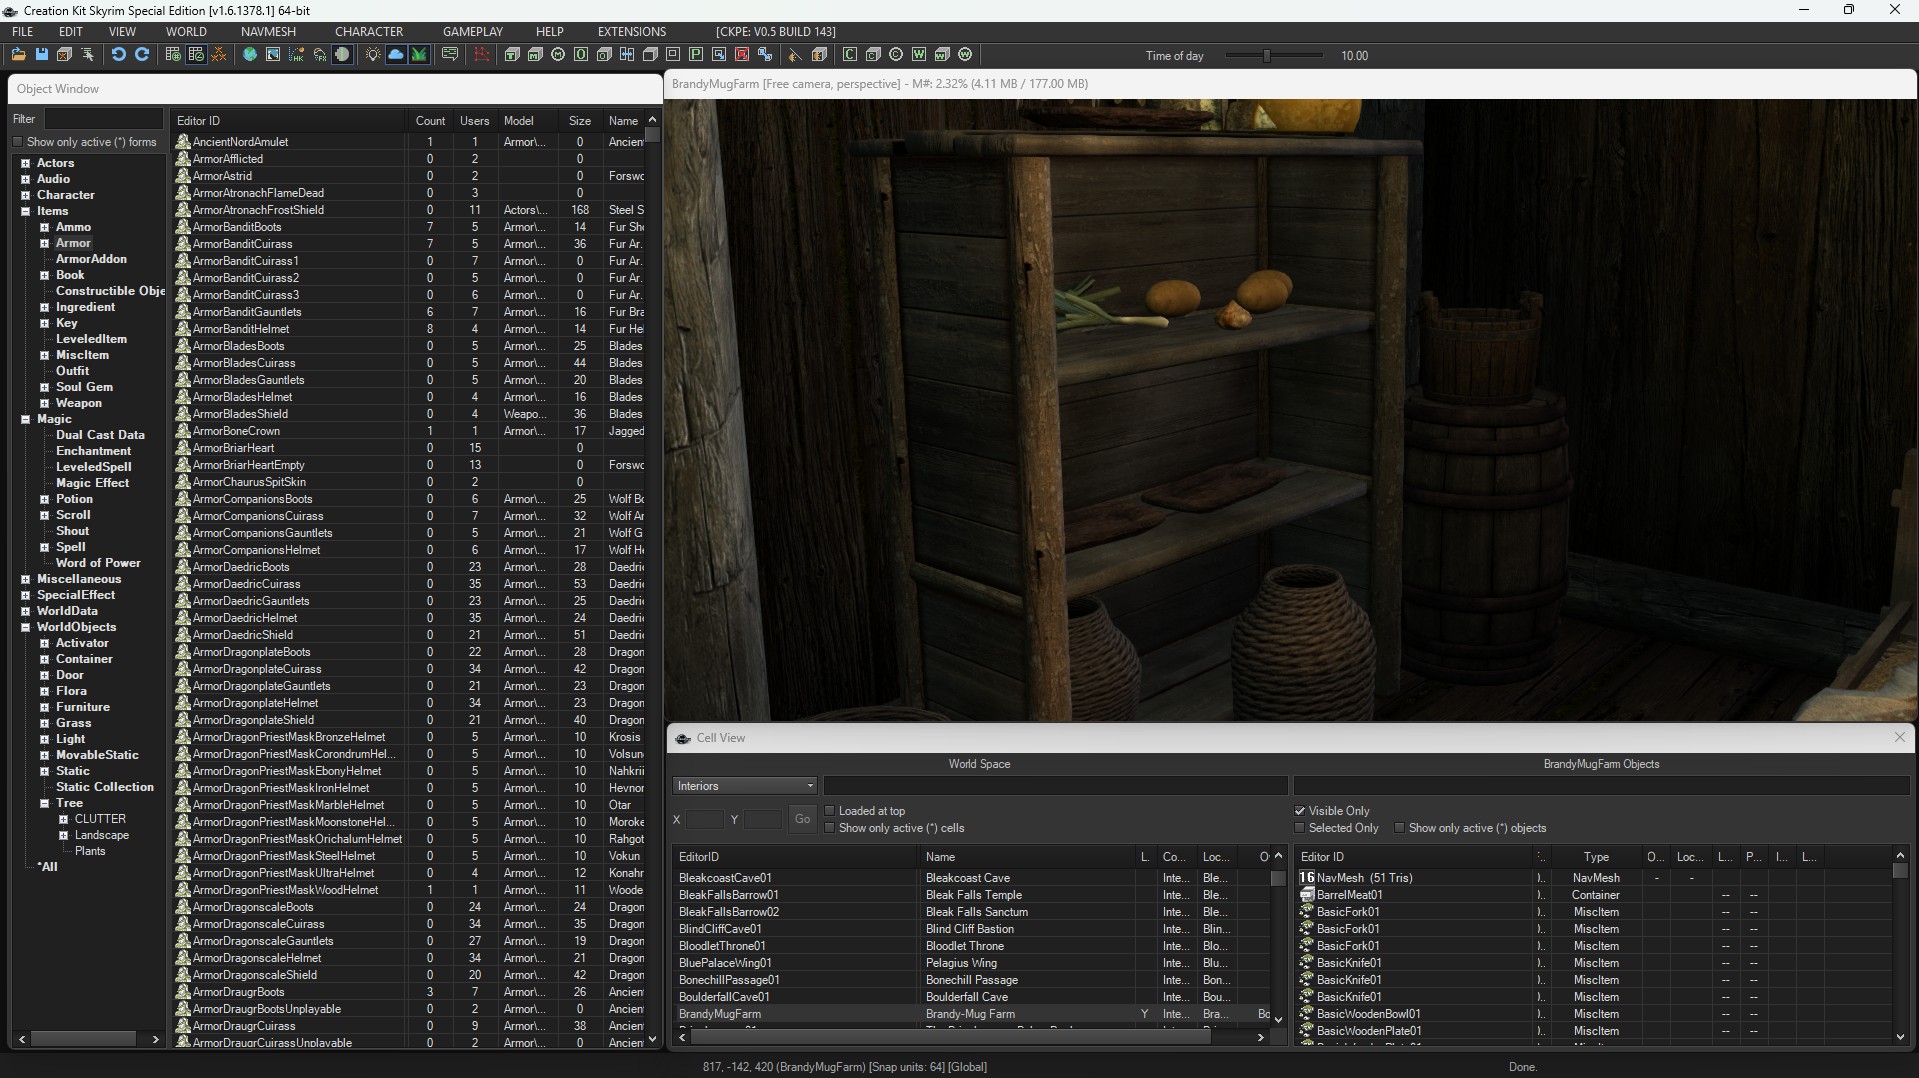Toggle the red navmesh editing icon
The height and width of the screenshot is (1078, 1919).
[x=482, y=55]
